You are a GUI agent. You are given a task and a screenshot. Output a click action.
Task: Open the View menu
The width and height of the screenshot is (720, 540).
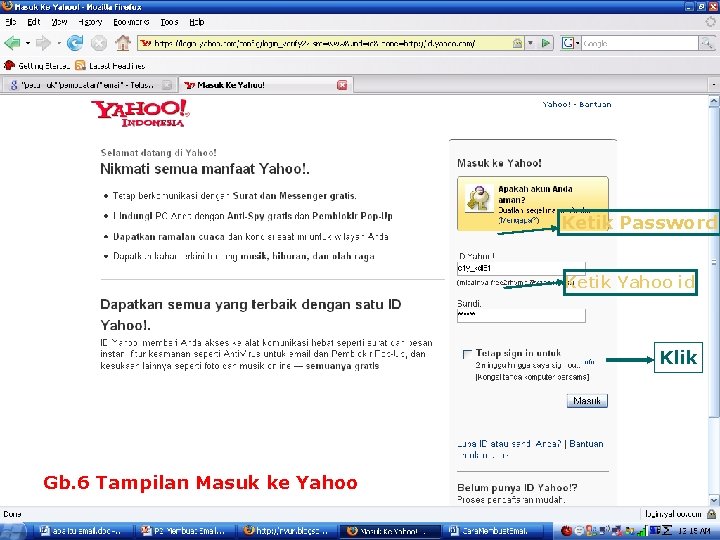[59, 22]
